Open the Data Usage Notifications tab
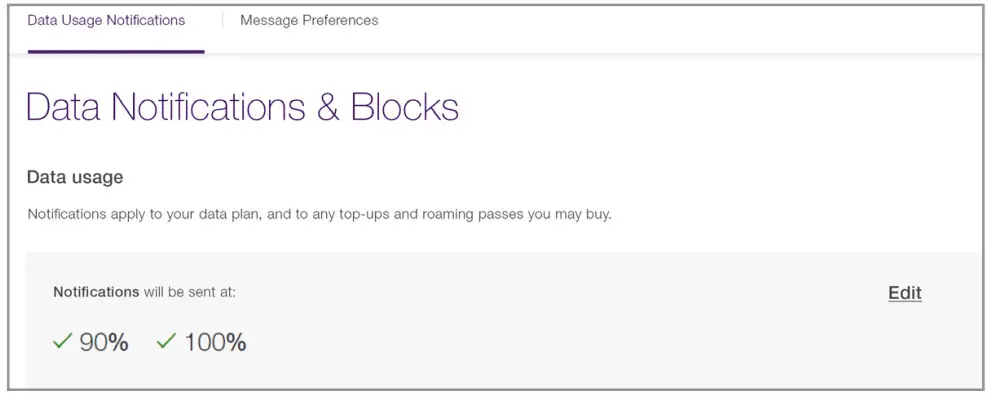 (106, 20)
